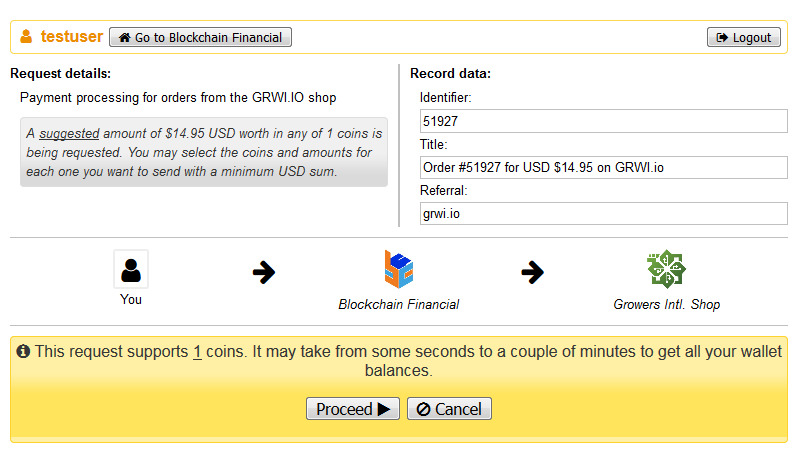Log out using the Logout button
The image size is (798, 466).
pyautogui.click(x=744, y=37)
